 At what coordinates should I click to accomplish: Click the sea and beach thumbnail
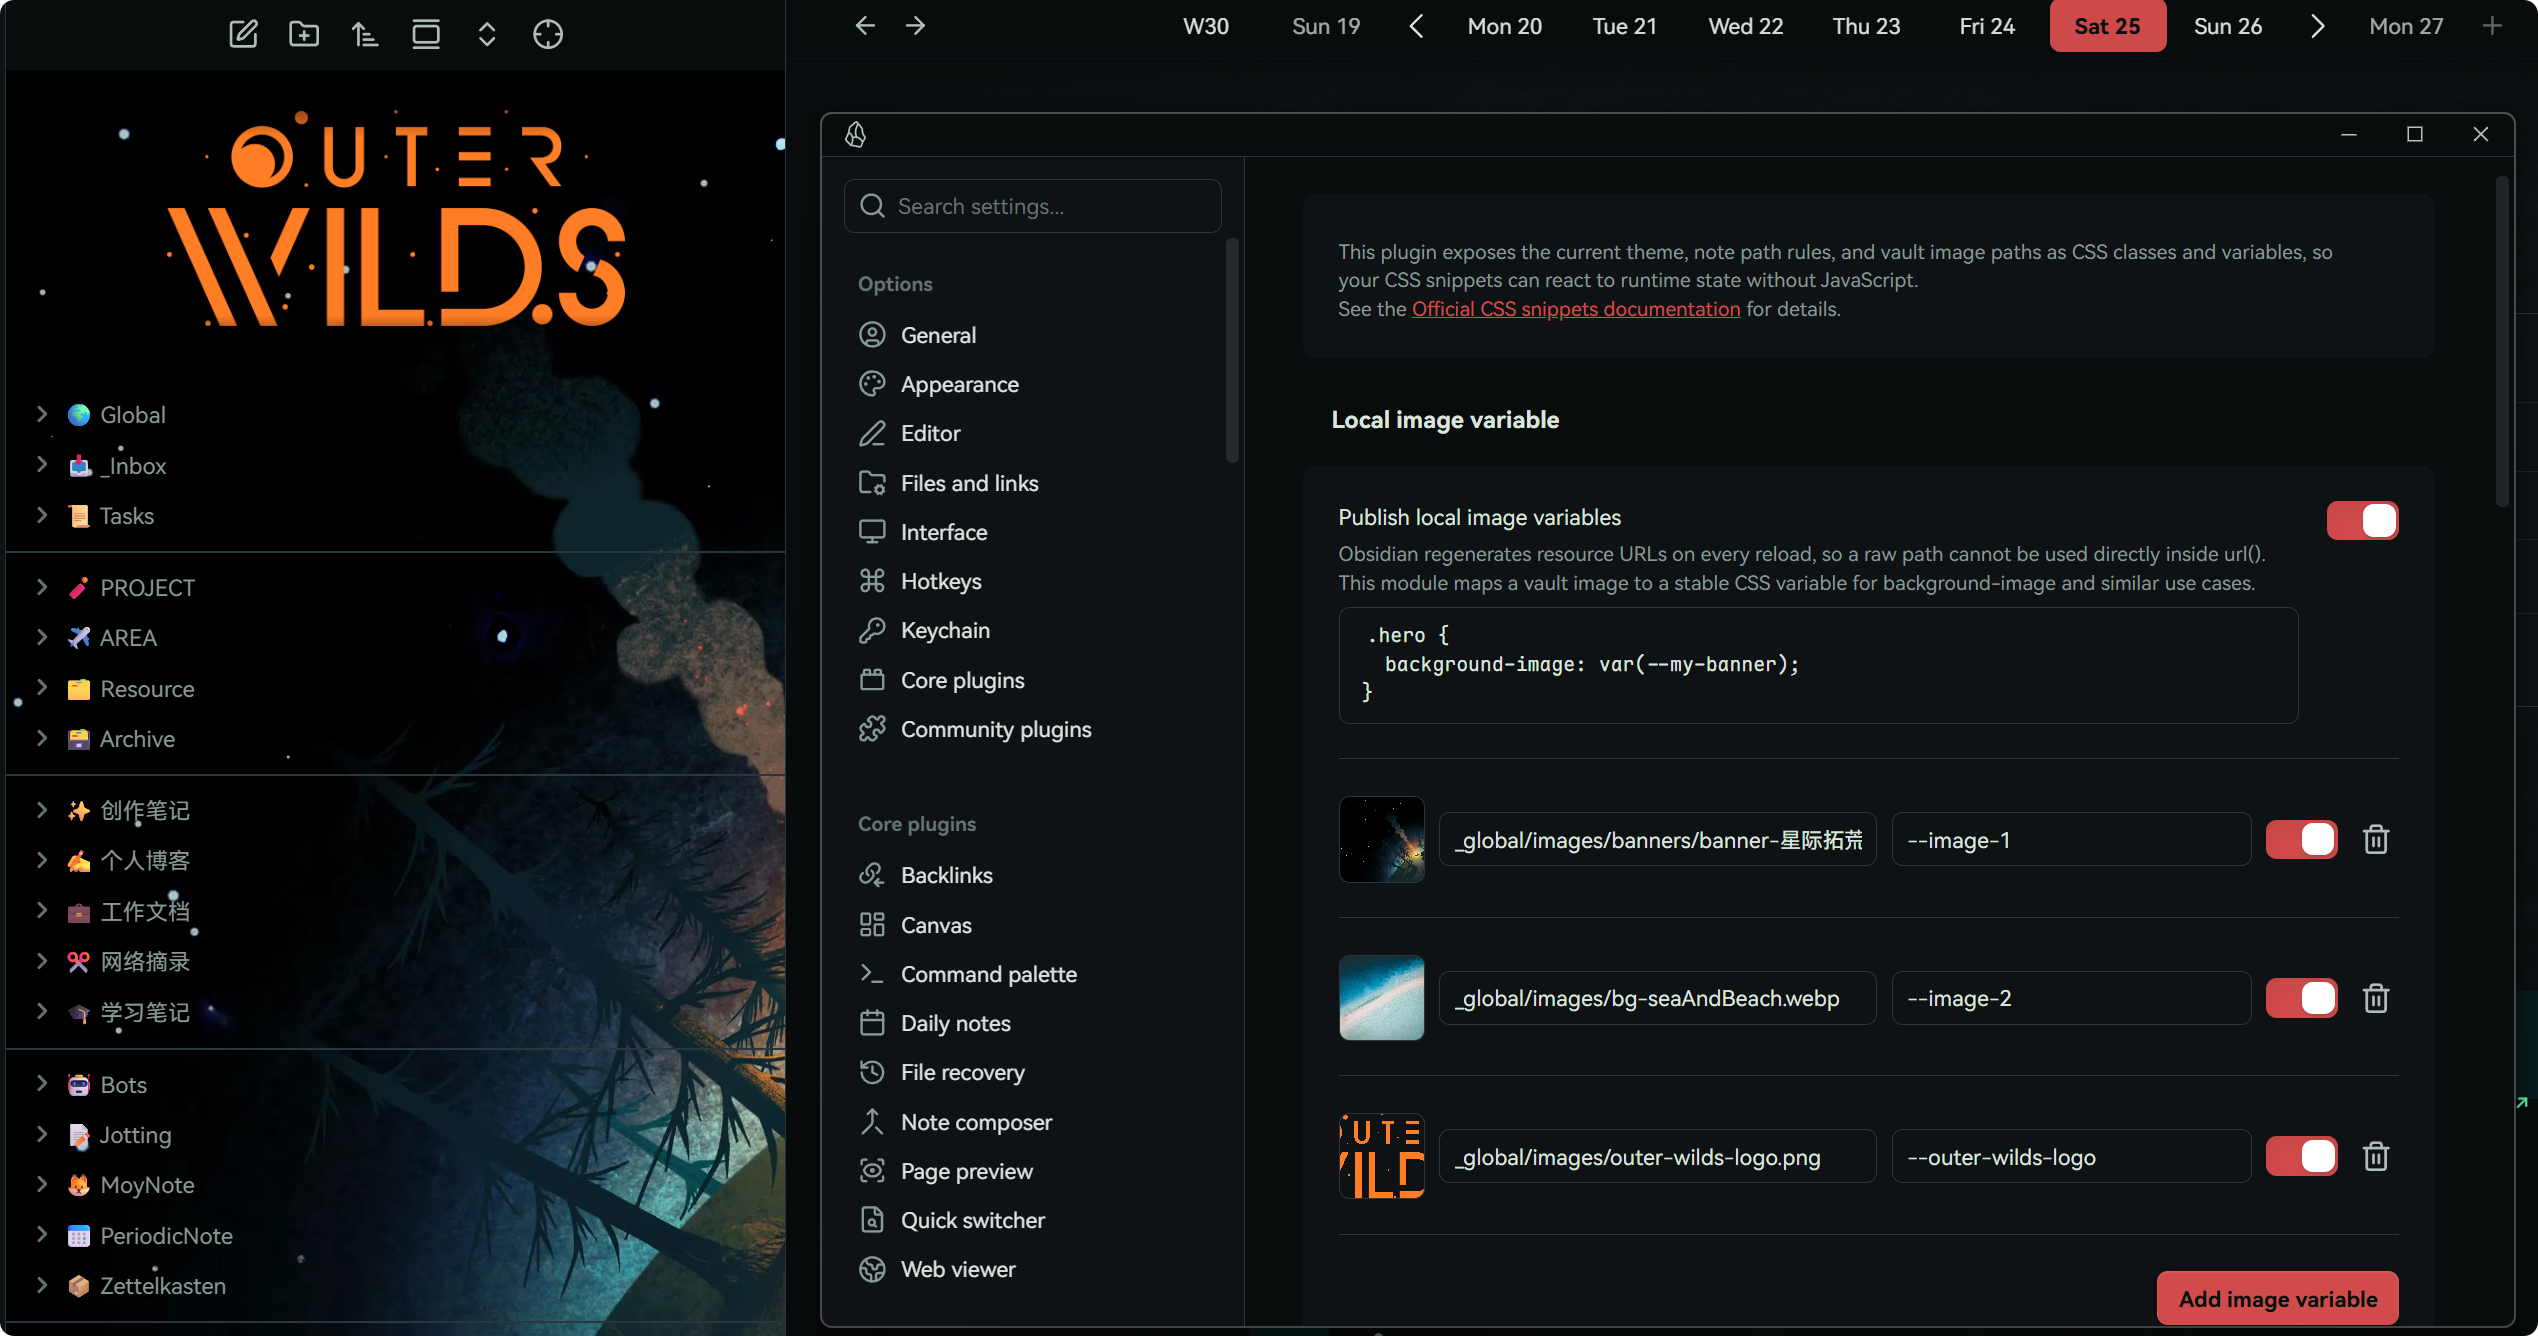[1382, 998]
